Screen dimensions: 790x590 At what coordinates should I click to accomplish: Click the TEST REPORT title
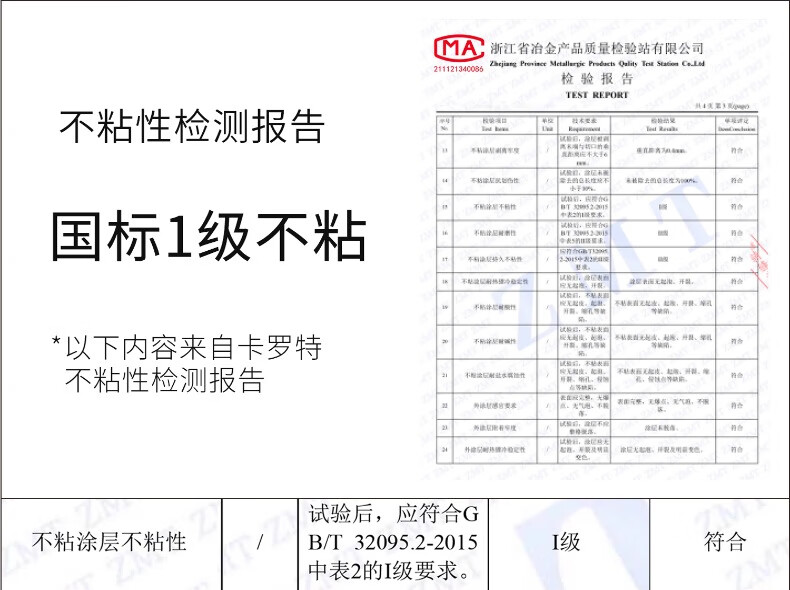[597, 95]
